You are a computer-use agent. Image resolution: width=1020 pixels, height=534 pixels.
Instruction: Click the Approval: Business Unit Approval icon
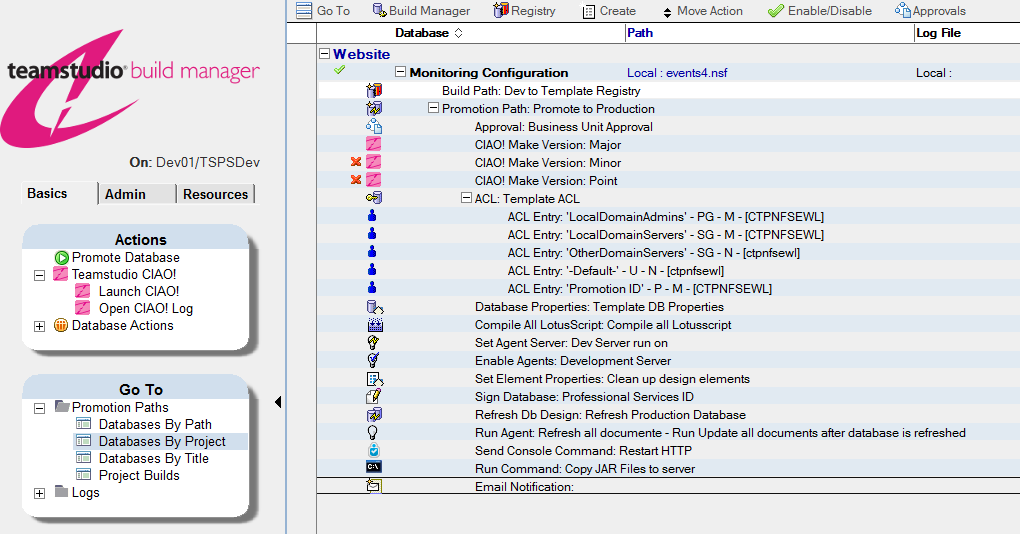(x=374, y=126)
